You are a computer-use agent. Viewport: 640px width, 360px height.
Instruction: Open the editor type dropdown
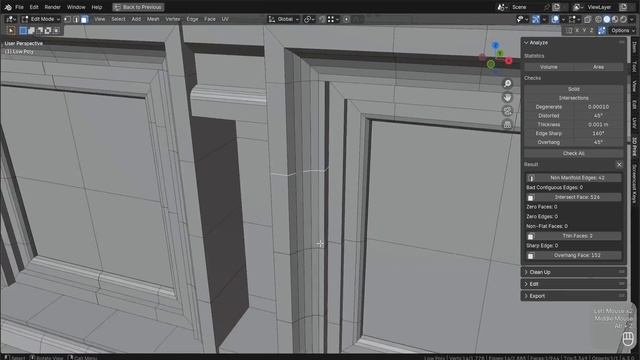(x=11, y=19)
